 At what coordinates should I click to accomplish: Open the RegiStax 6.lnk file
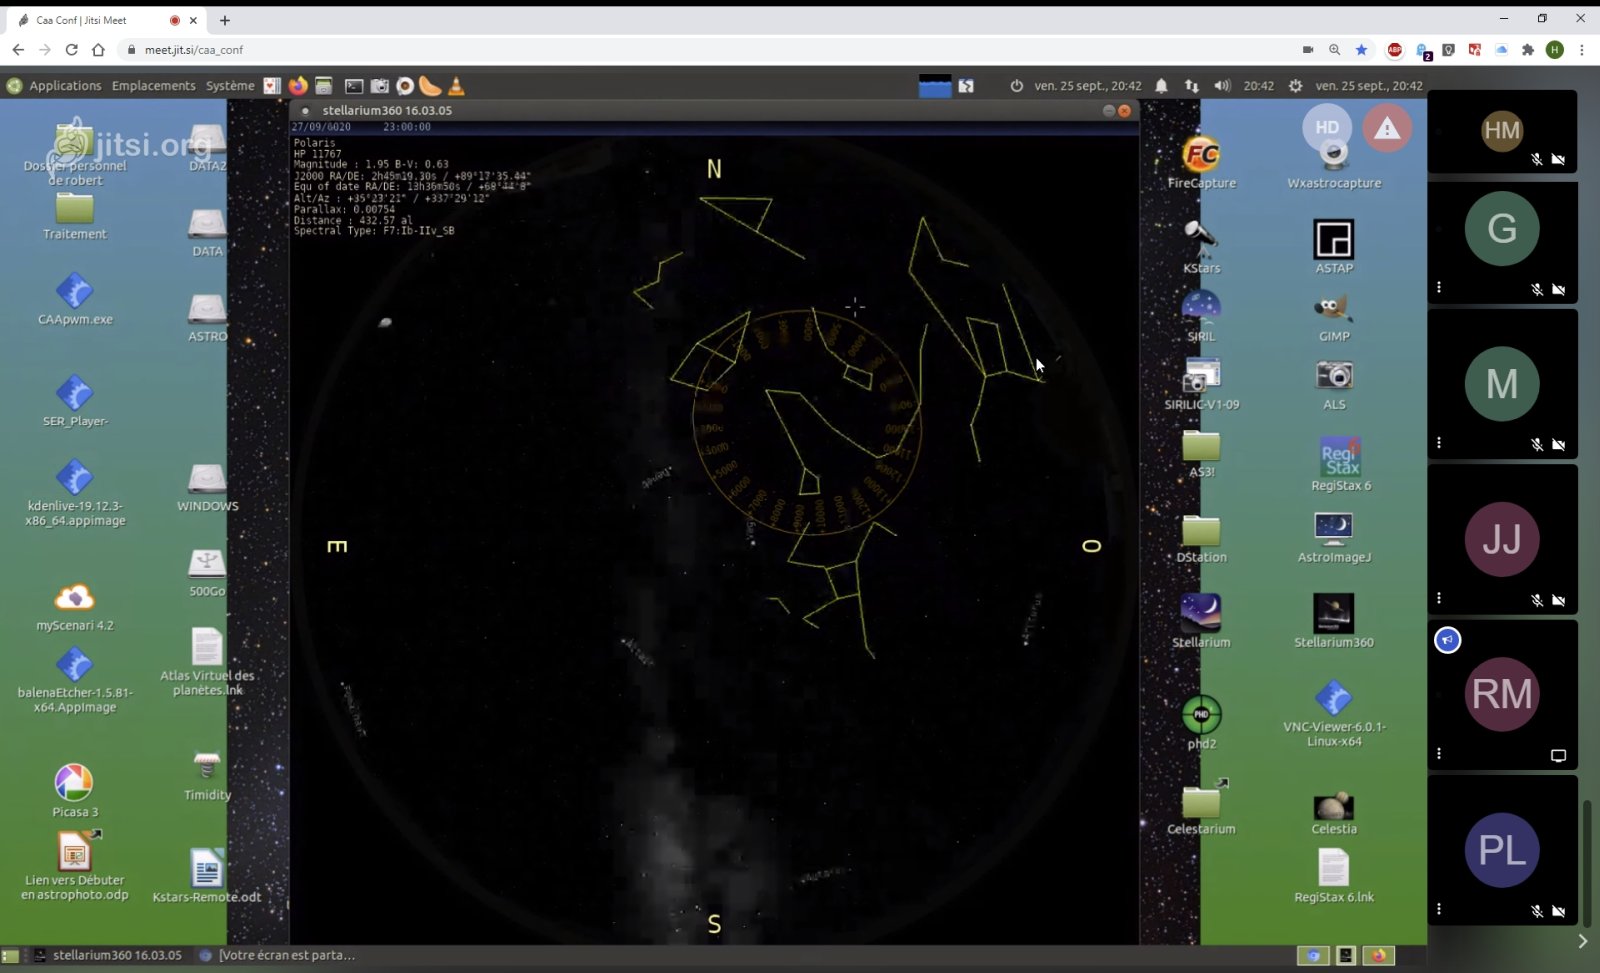(x=1334, y=867)
